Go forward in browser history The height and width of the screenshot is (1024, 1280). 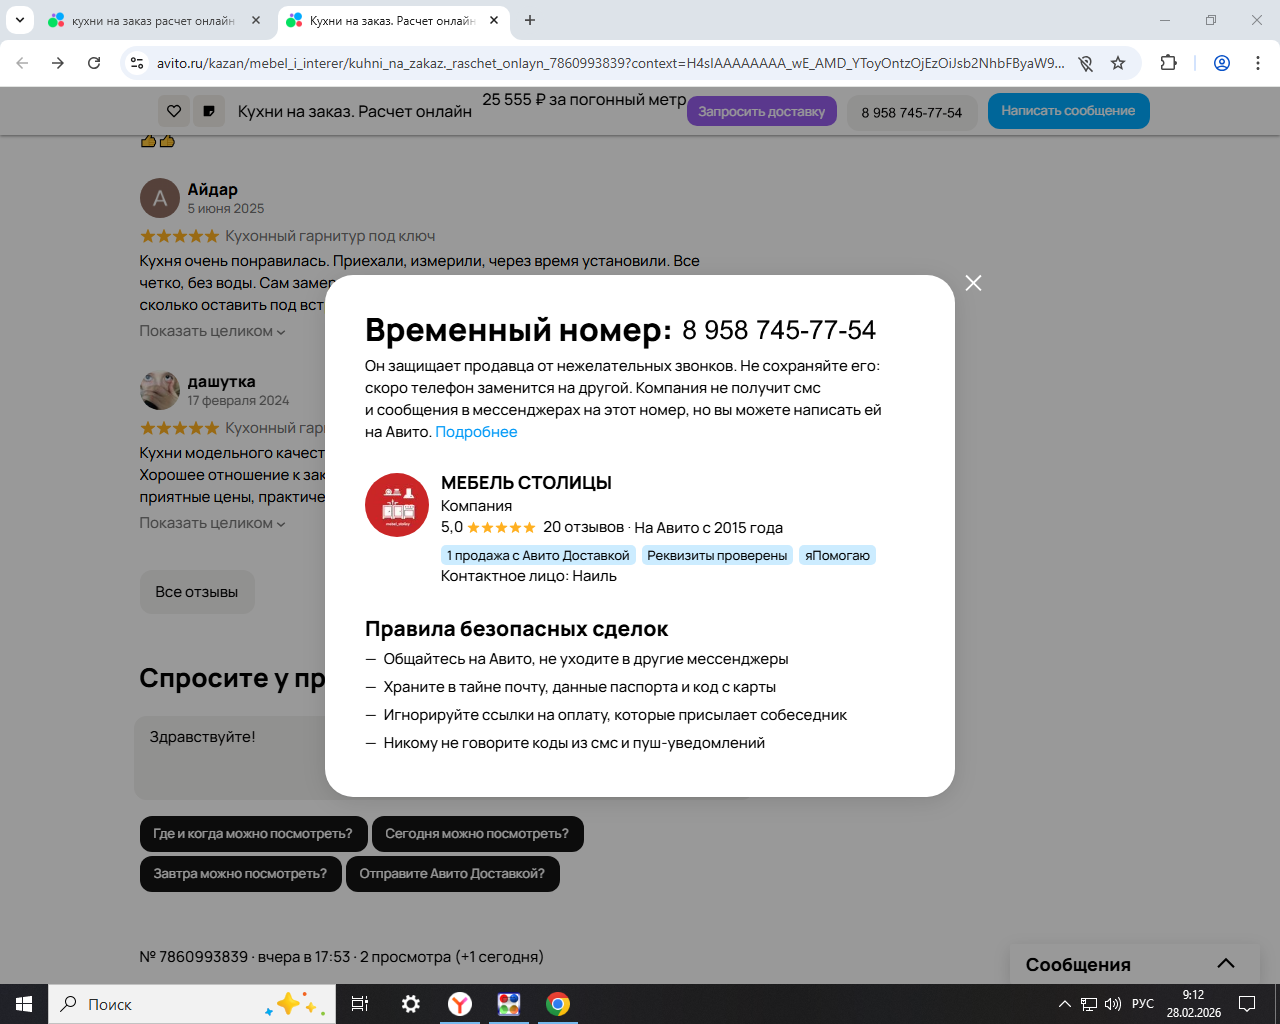pyautogui.click(x=58, y=63)
